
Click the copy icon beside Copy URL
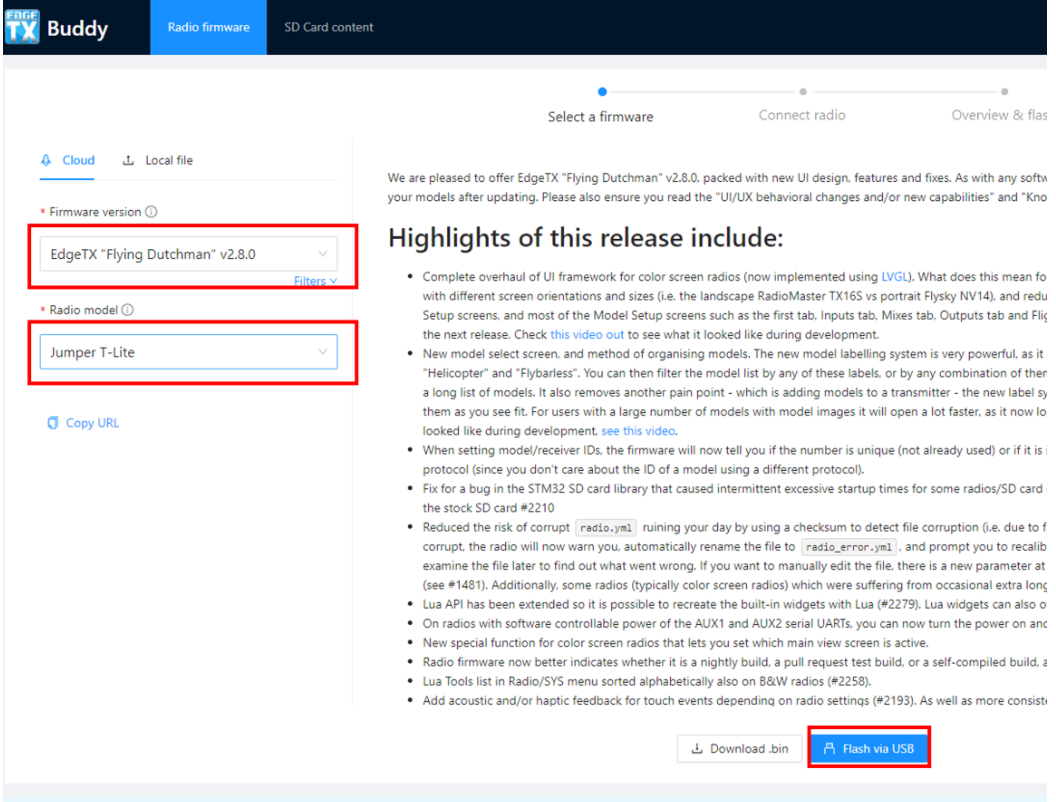tap(53, 423)
